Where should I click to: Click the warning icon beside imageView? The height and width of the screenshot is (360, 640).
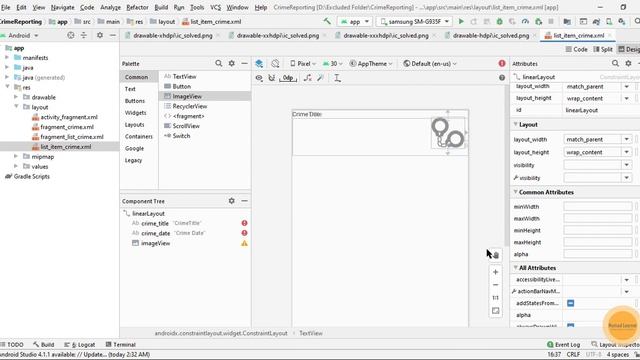click(x=244, y=243)
